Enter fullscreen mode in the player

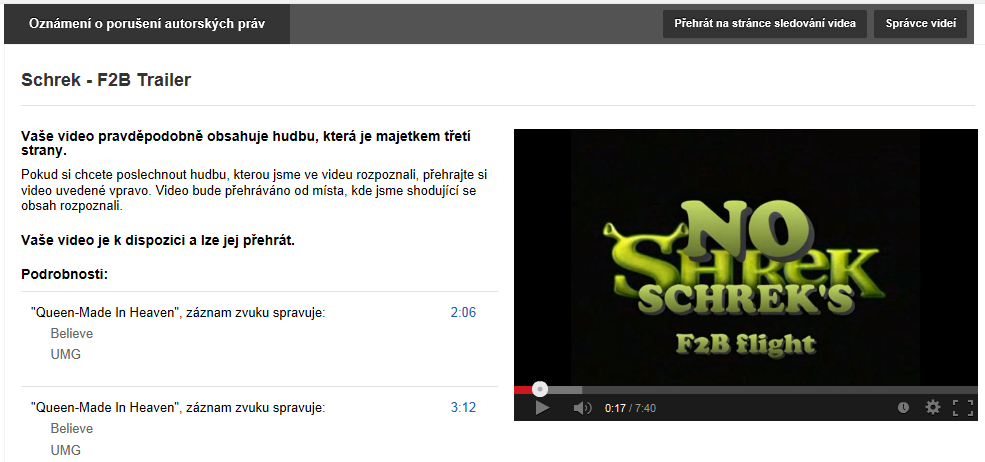(x=963, y=408)
